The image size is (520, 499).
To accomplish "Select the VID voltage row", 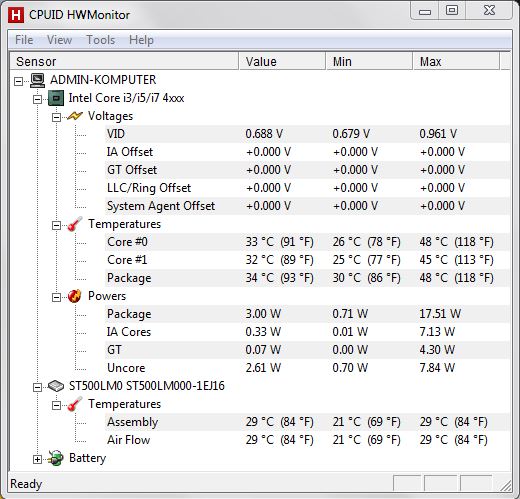I will (x=307, y=134).
